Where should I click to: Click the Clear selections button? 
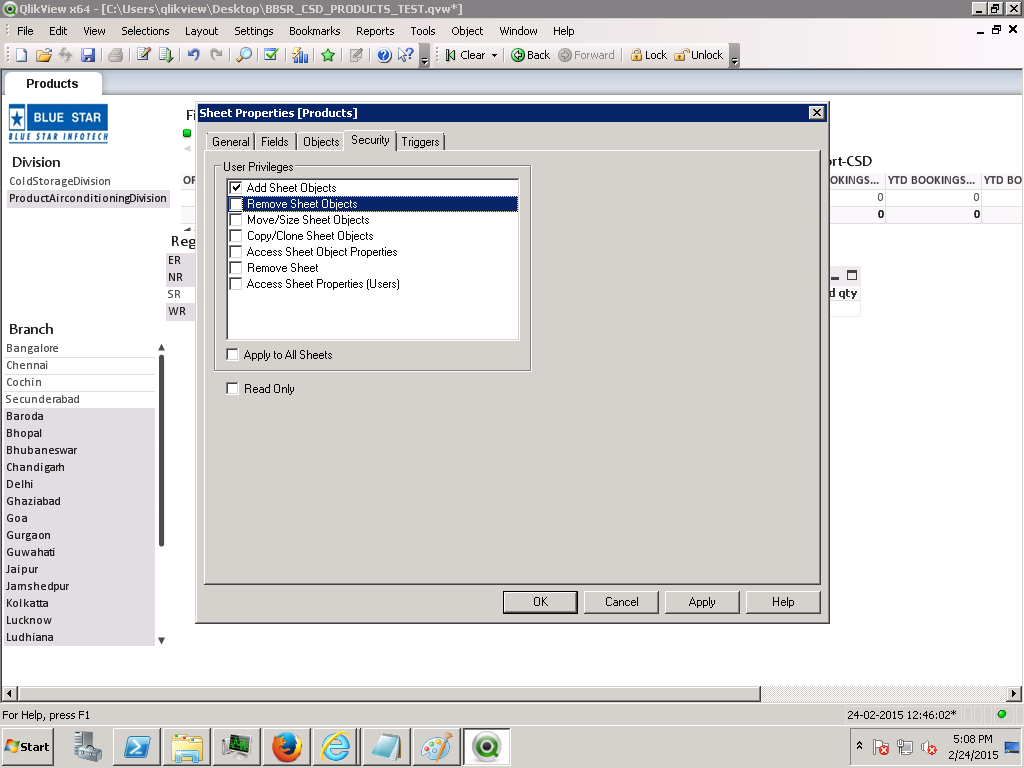click(465, 56)
